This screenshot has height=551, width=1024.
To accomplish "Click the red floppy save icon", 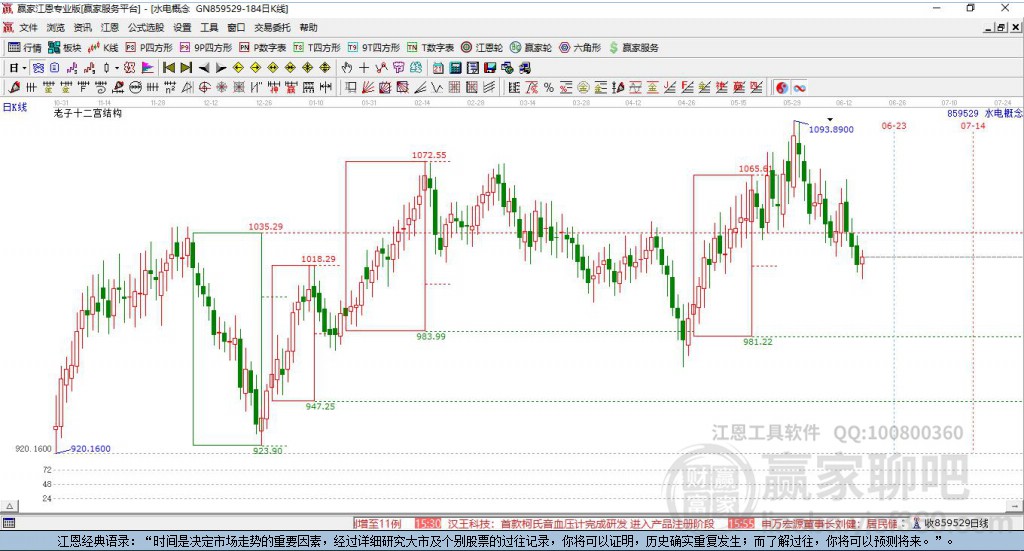I will point(490,68).
